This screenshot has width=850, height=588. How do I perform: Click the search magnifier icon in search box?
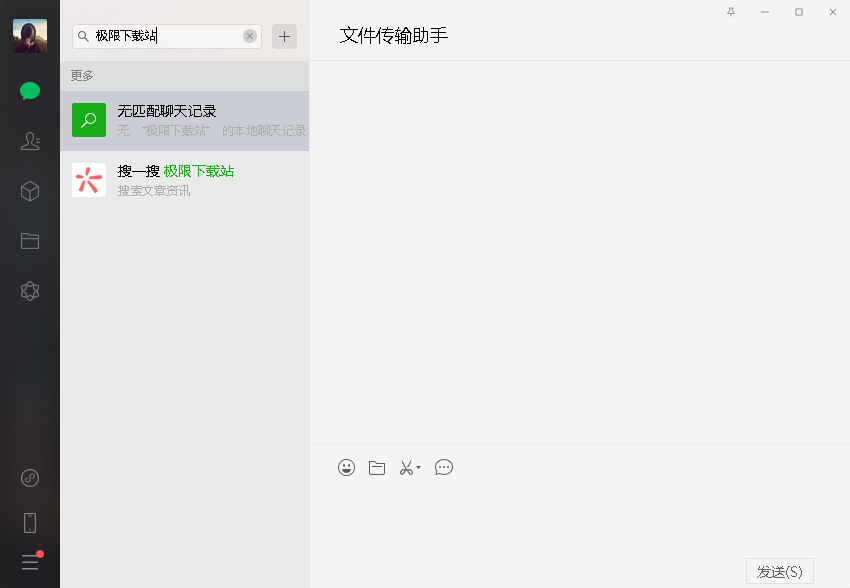tap(83, 36)
